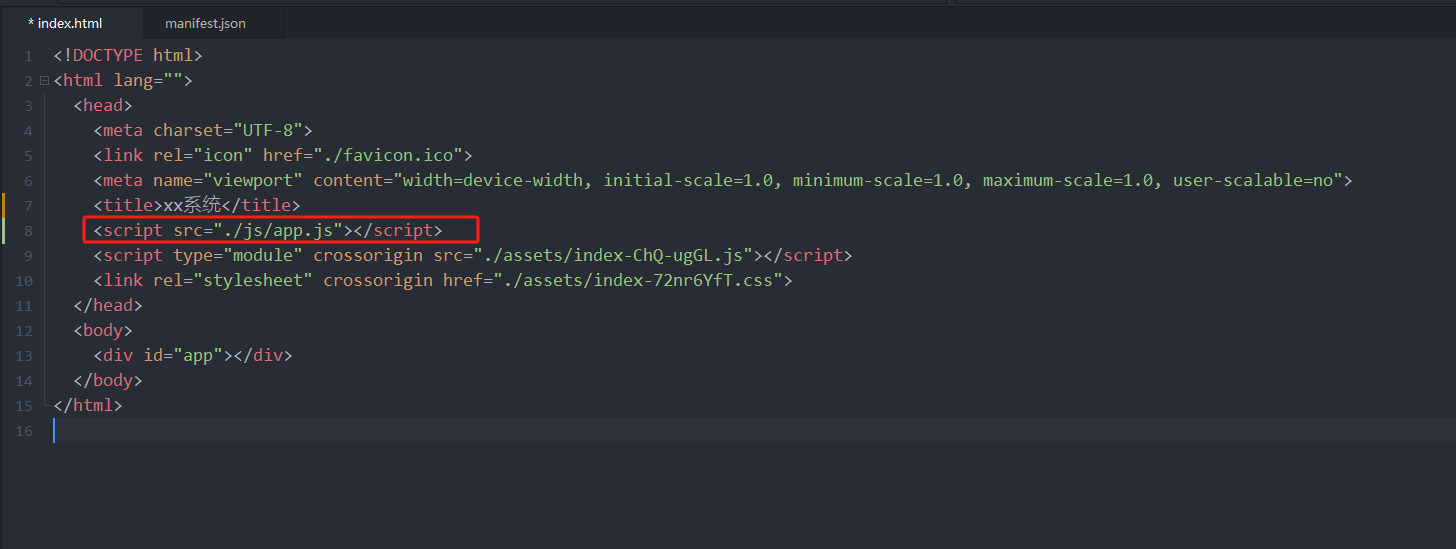This screenshot has height=549, width=1456.
Task: Click the closing </div> tag on line 13
Action: 263,355
